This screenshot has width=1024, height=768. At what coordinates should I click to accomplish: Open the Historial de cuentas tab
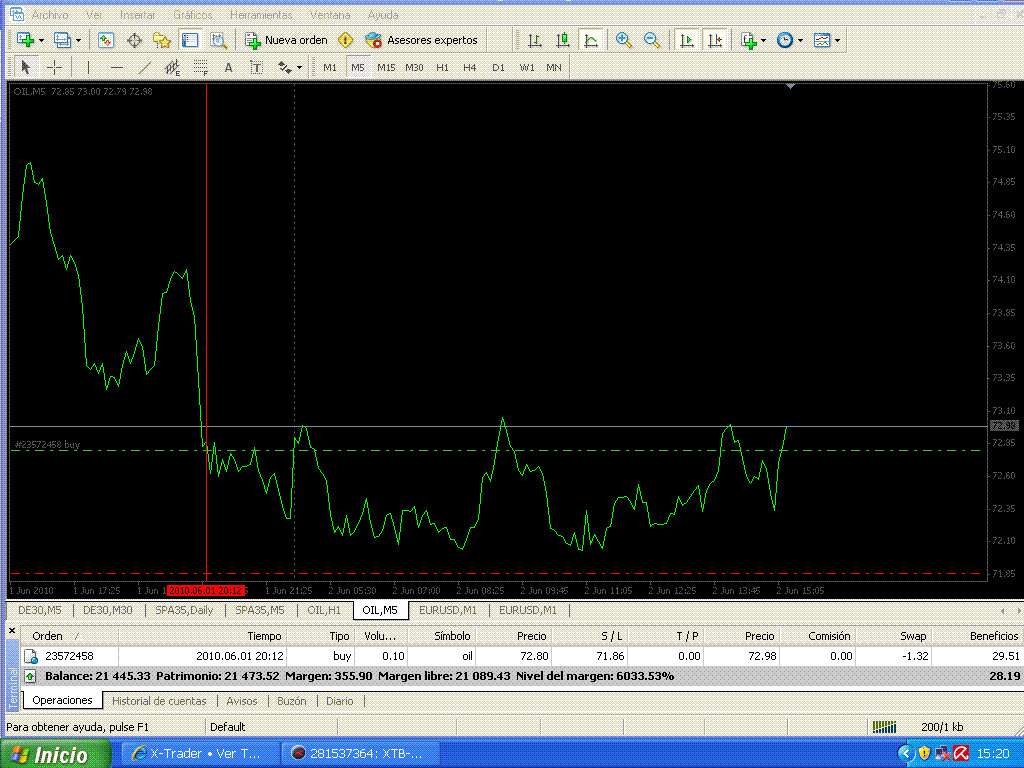coord(159,701)
